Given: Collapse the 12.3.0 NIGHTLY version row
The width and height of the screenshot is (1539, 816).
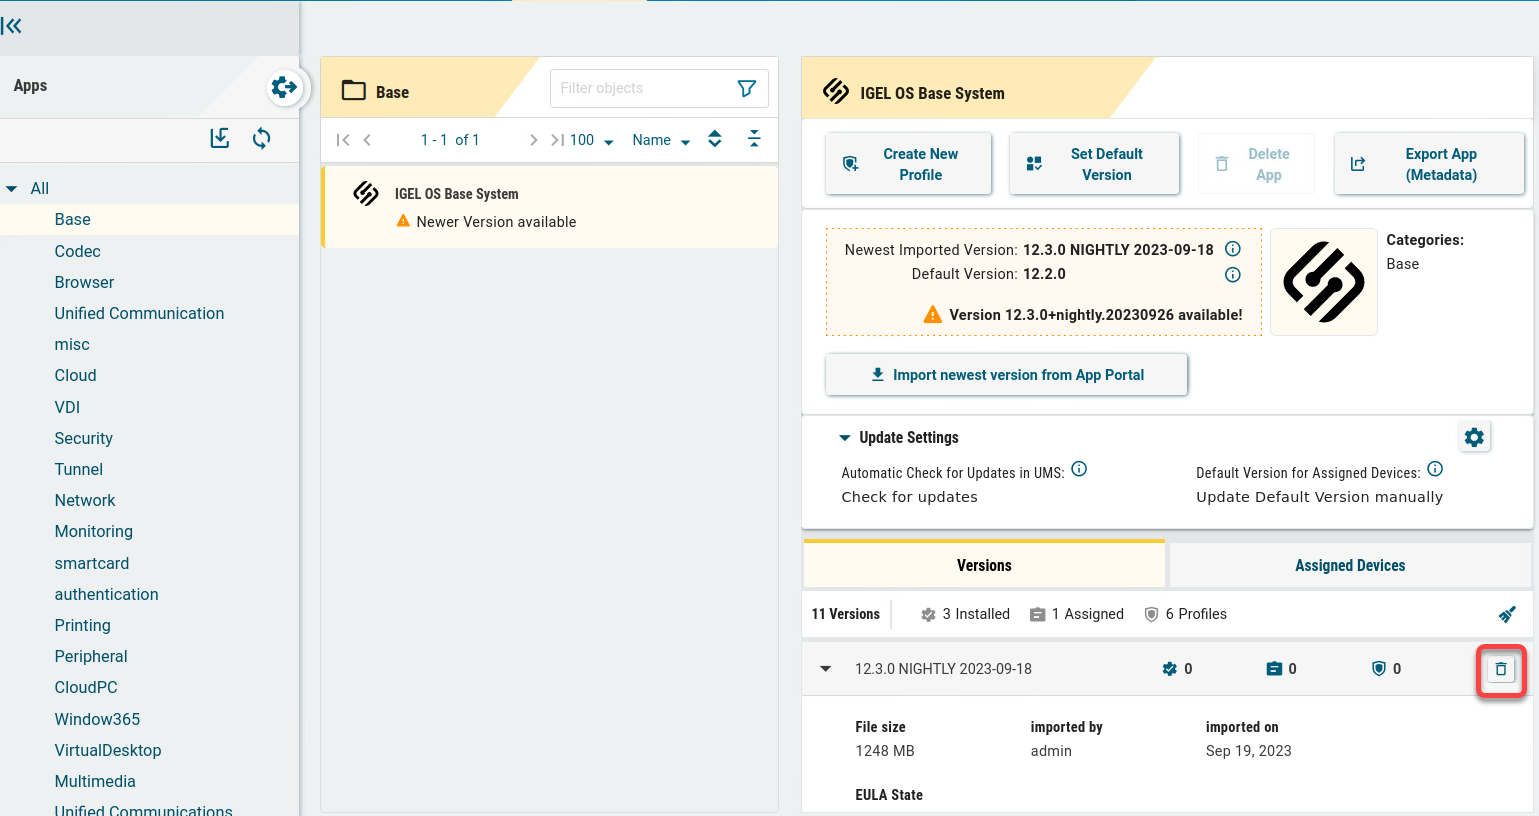Looking at the screenshot, I should (x=826, y=669).
